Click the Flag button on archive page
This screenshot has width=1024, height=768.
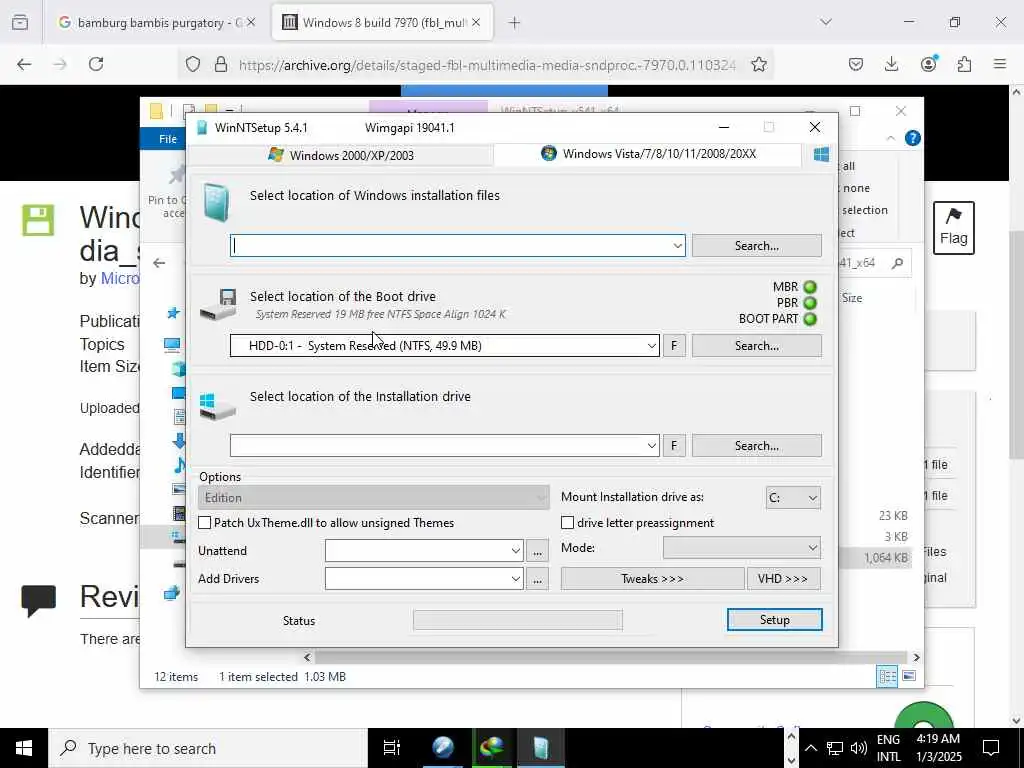point(953,227)
